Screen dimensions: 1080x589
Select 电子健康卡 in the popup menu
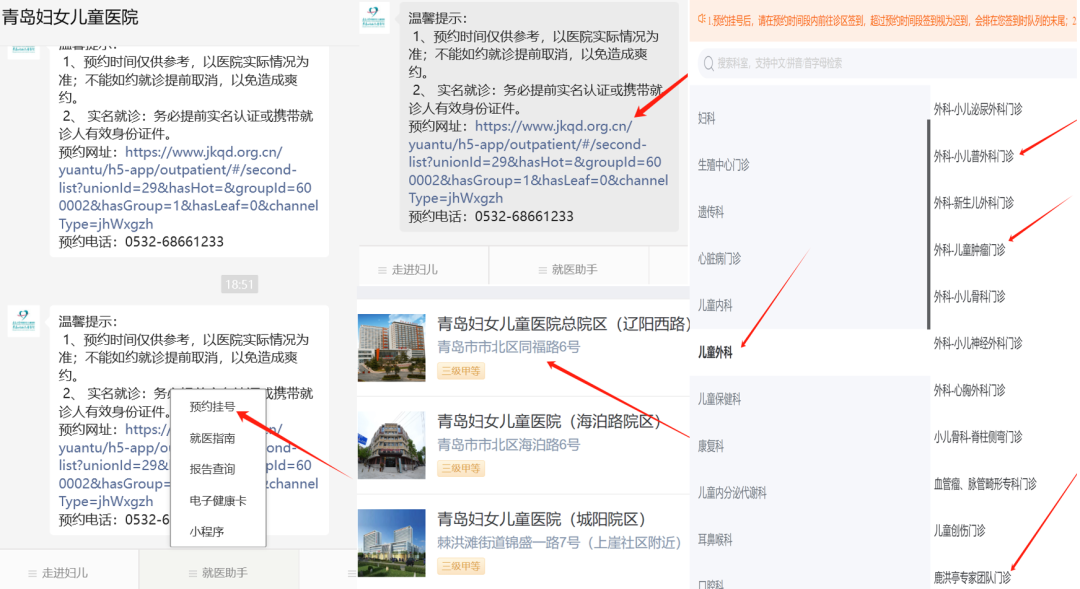pos(218,501)
